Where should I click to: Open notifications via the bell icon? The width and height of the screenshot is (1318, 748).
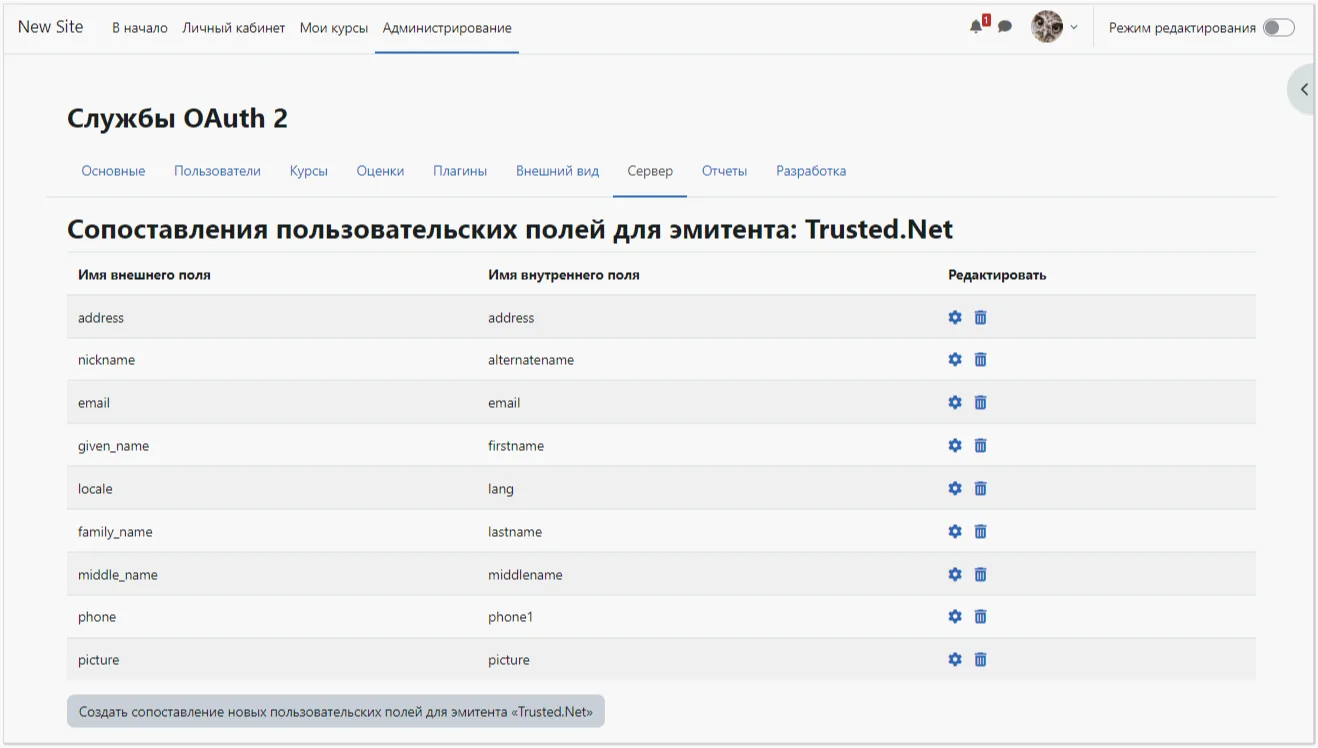click(975, 26)
